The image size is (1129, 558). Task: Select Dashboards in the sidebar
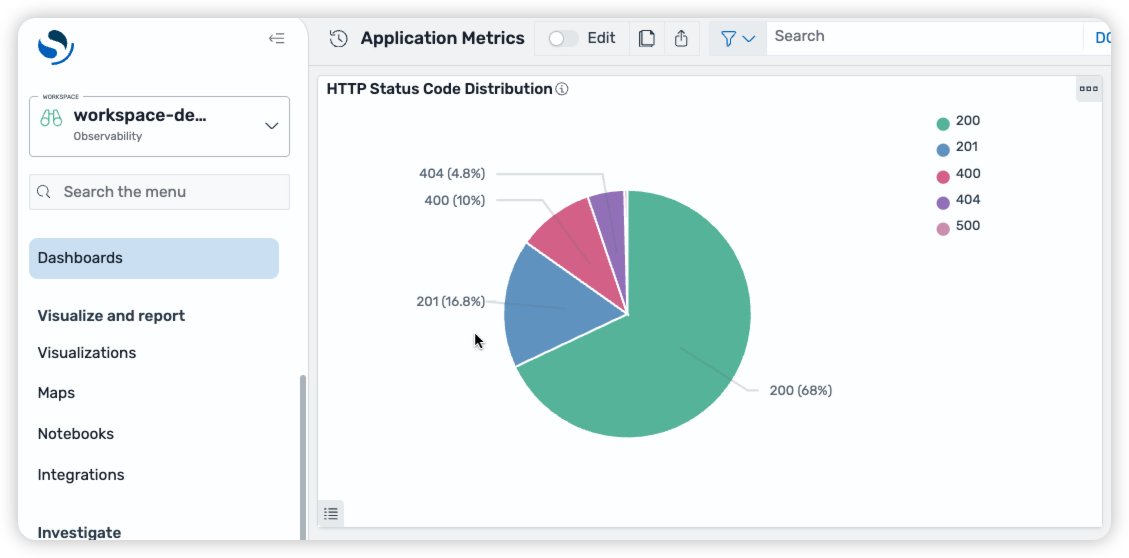pyautogui.click(x=154, y=258)
